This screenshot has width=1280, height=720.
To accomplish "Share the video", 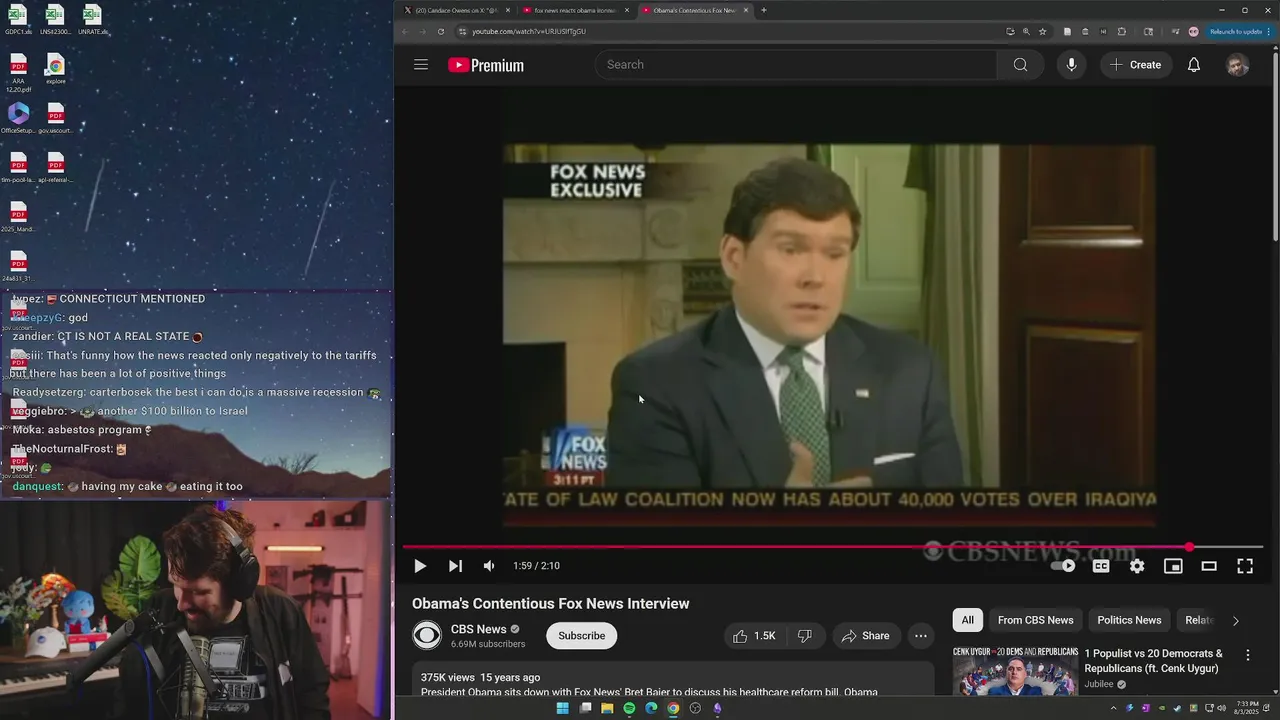I will click(x=865, y=636).
